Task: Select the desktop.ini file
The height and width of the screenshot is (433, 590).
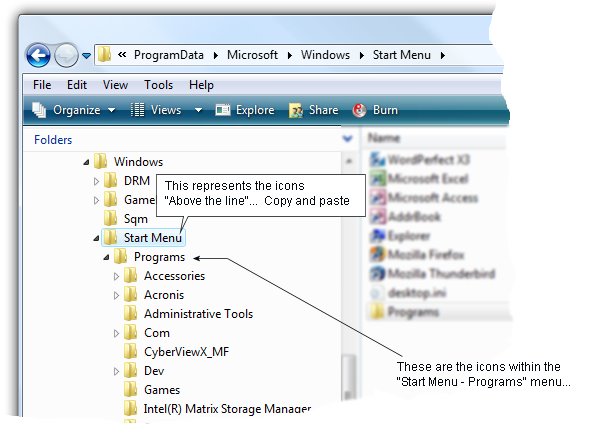Action: coord(408,293)
